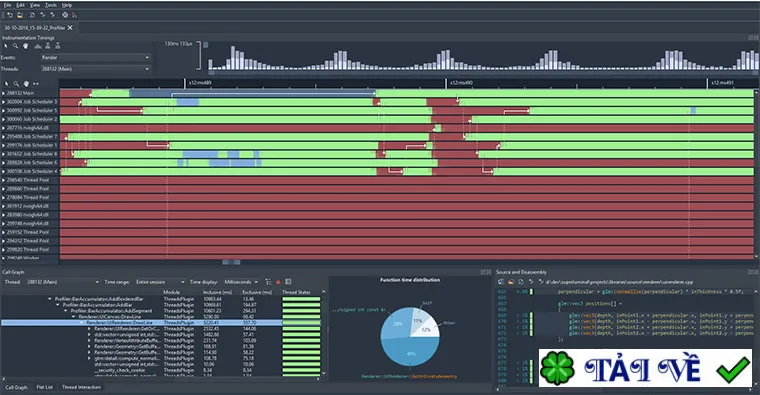Click orange folder icon in Source and Disassembly toolbar
The height and width of the screenshot is (395, 760).
pos(511,282)
